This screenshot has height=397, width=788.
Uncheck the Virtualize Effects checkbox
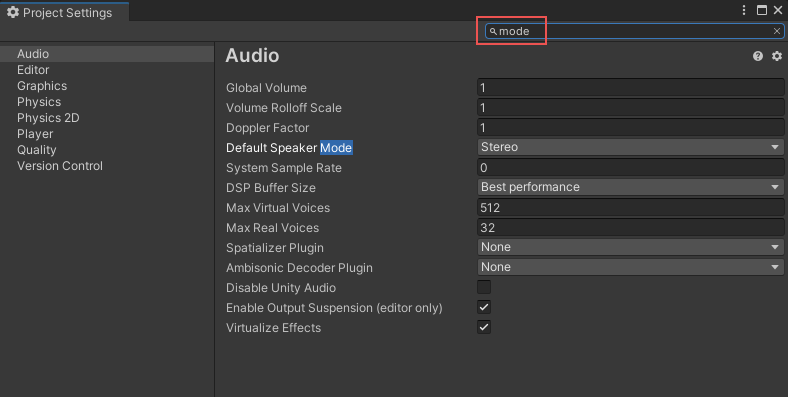click(x=484, y=327)
